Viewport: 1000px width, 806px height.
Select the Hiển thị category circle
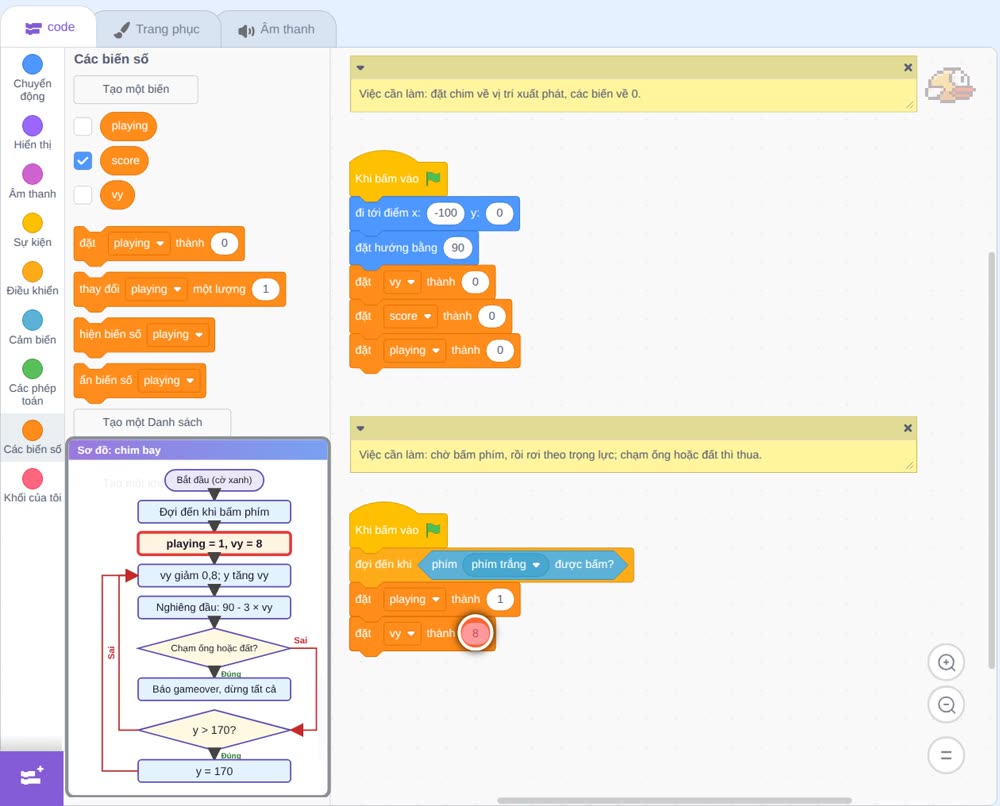33,126
